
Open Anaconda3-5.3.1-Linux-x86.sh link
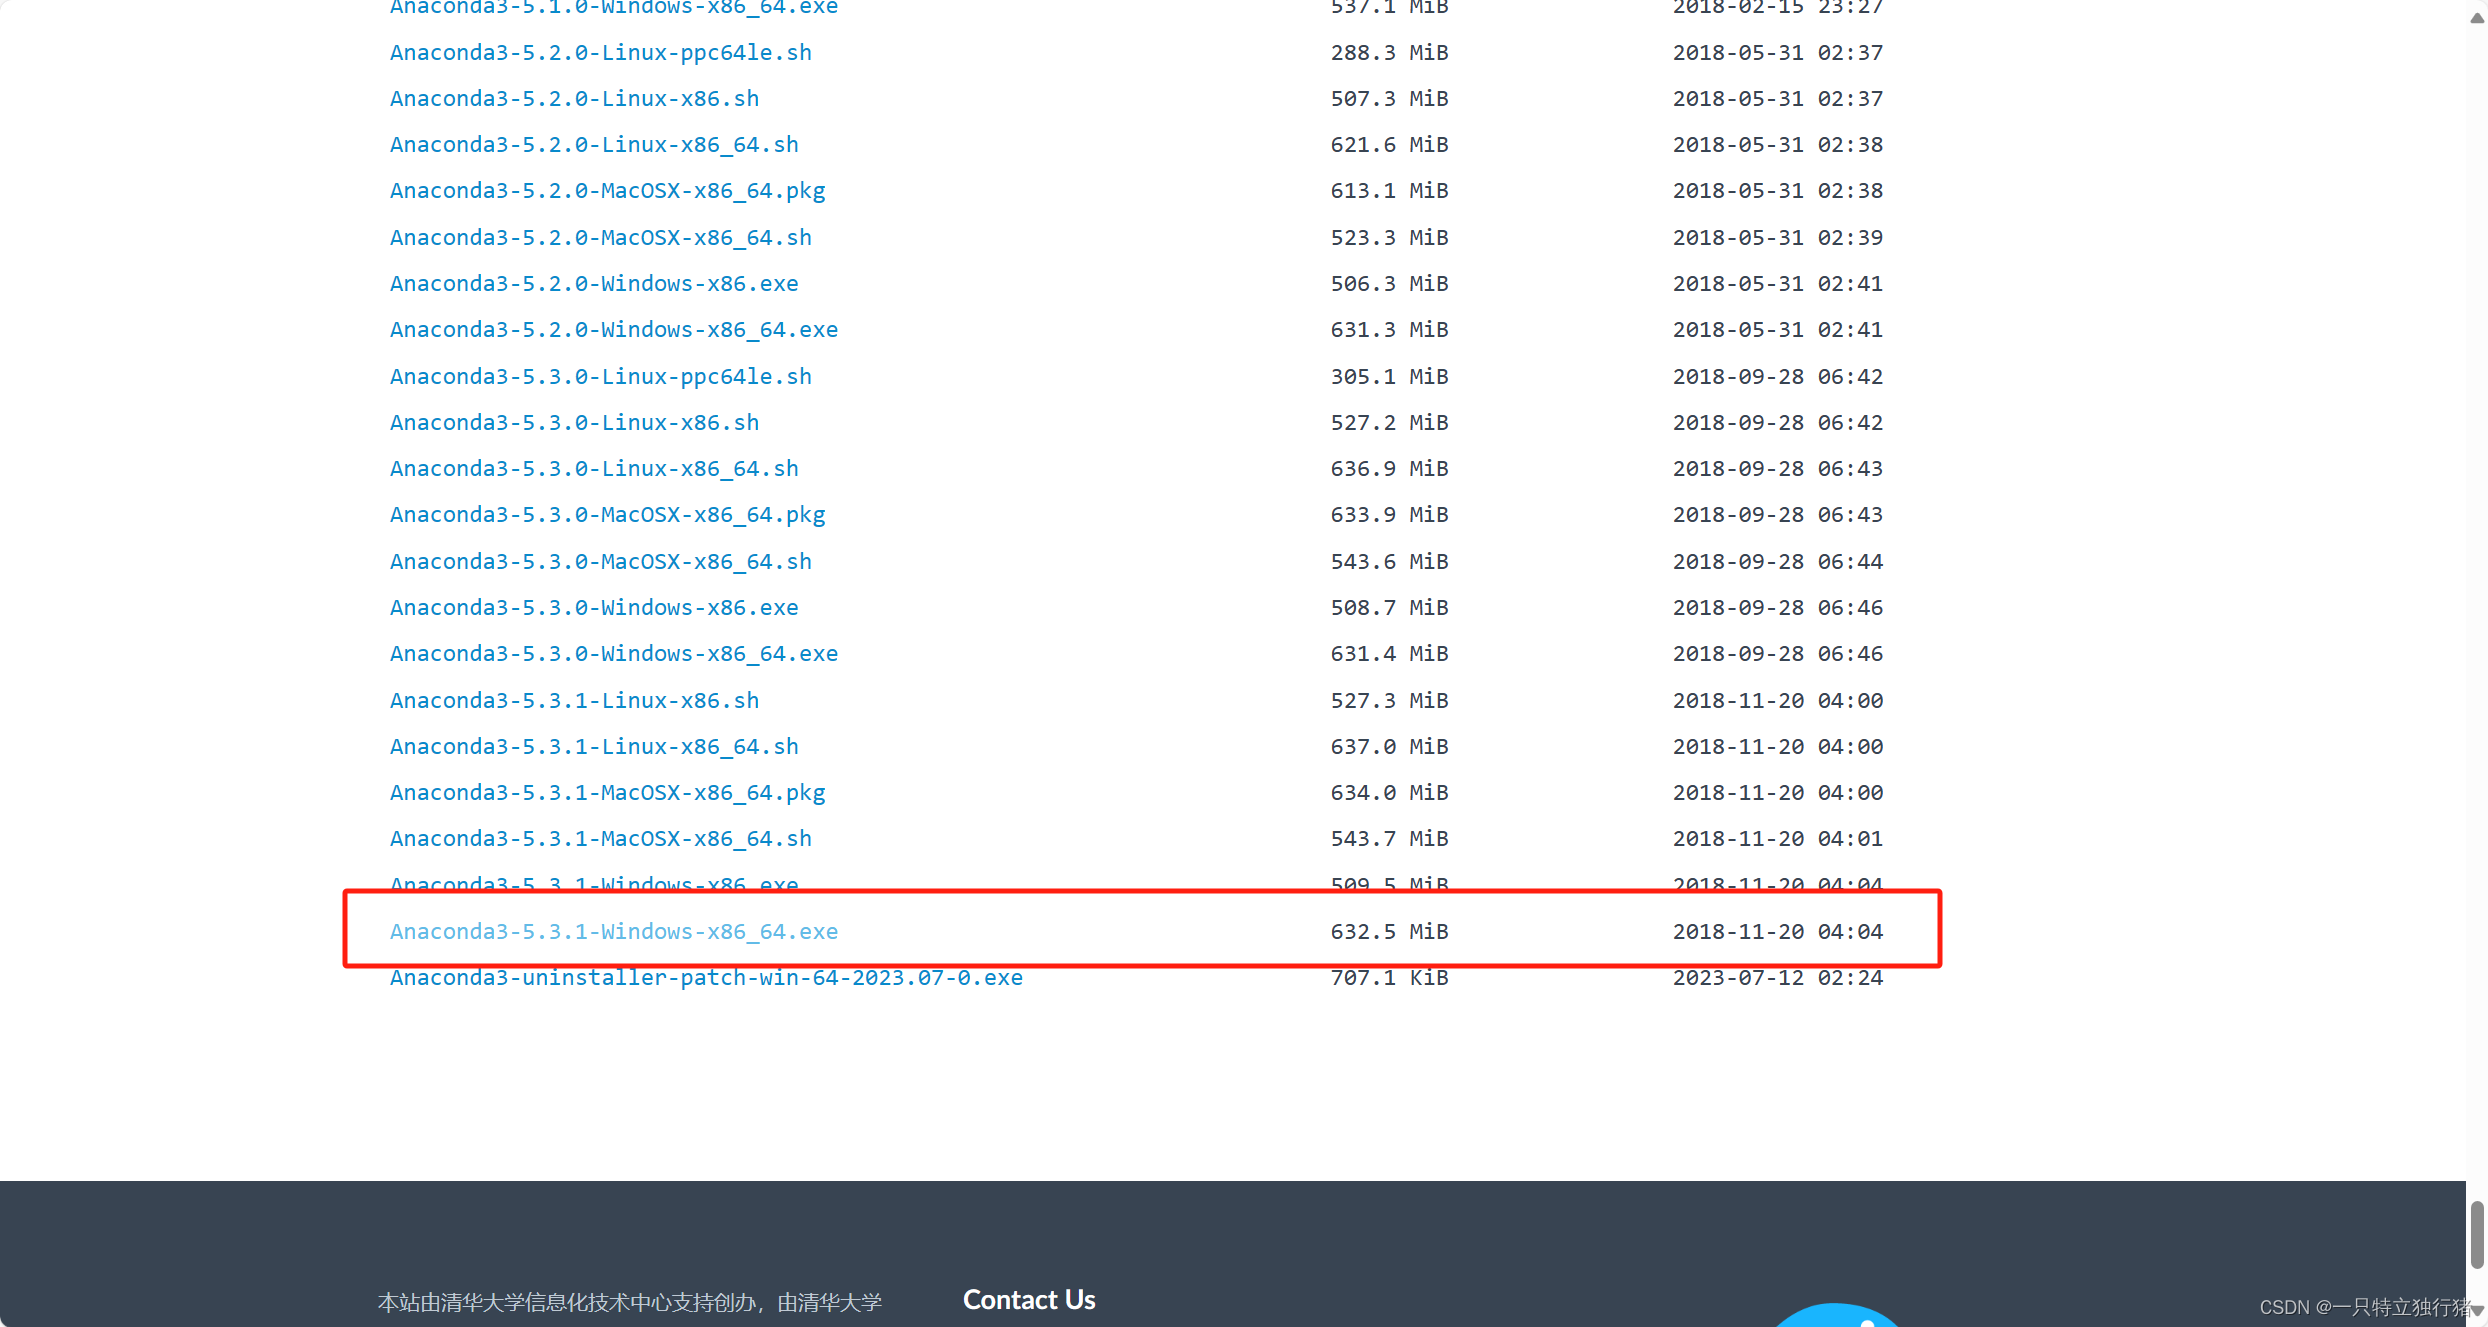(x=574, y=700)
